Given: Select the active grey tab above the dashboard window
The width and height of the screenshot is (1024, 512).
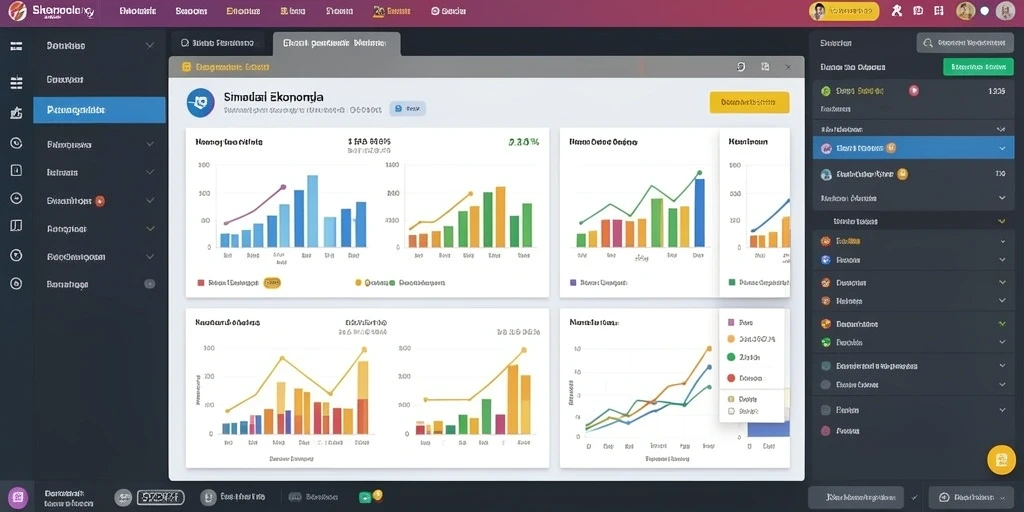Looking at the screenshot, I should [x=336, y=44].
